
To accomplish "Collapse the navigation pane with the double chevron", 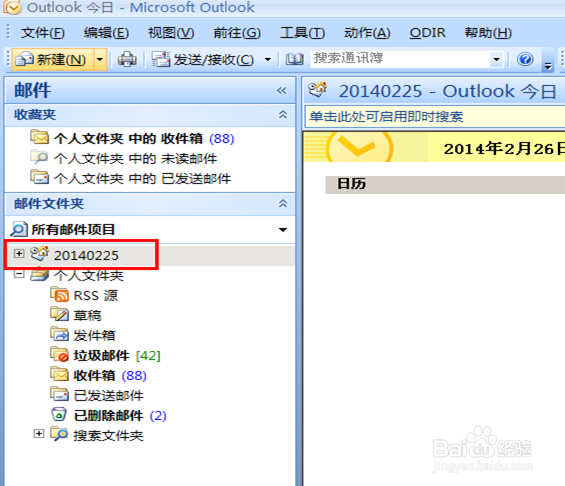I will coord(282,90).
